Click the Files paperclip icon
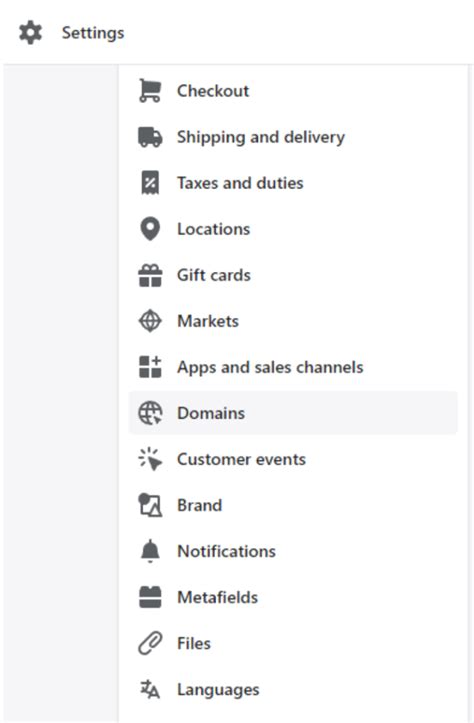The image size is (474, 723). click(x=150, y=643)
